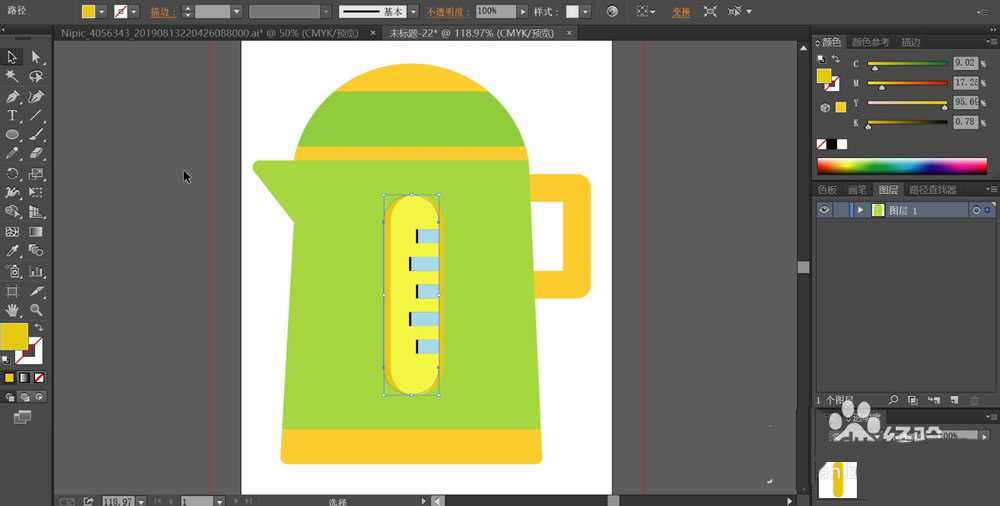Viewport: 1000px width, 506px height.
Task: Click the 描边 link in control bar
Action: pyautogui.click(x=161, y=11)
